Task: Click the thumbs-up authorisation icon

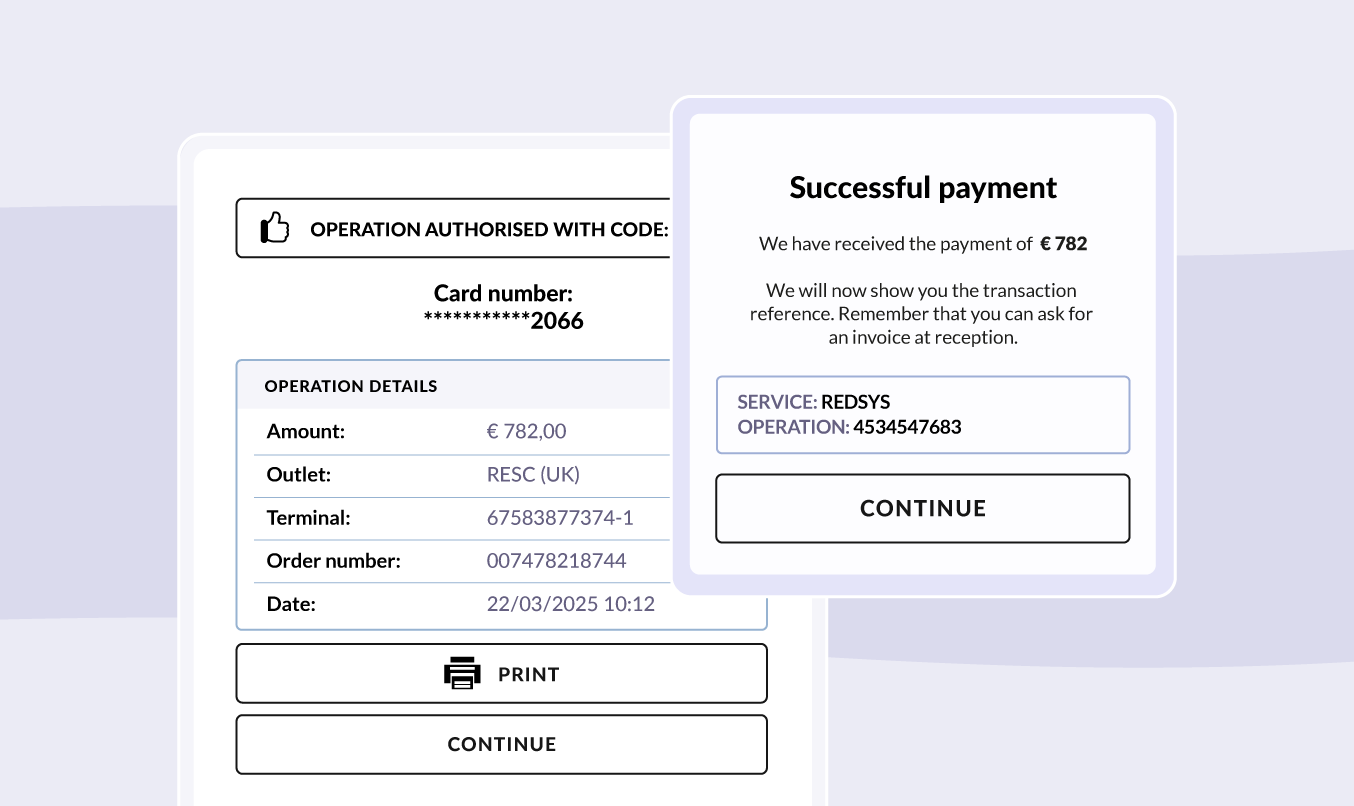Action: pos(275,228)
